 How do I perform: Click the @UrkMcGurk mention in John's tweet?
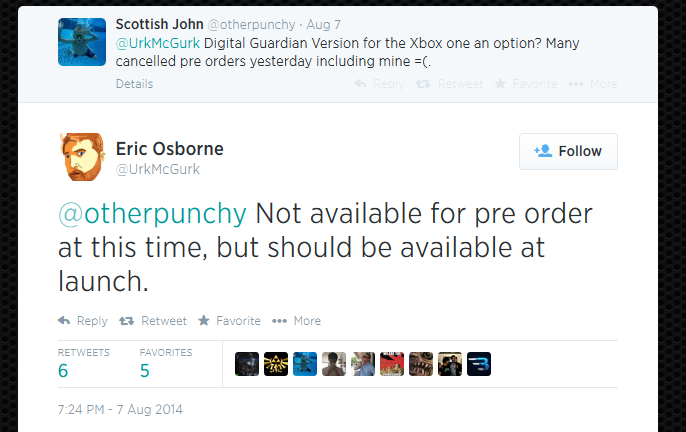point(158,43)
